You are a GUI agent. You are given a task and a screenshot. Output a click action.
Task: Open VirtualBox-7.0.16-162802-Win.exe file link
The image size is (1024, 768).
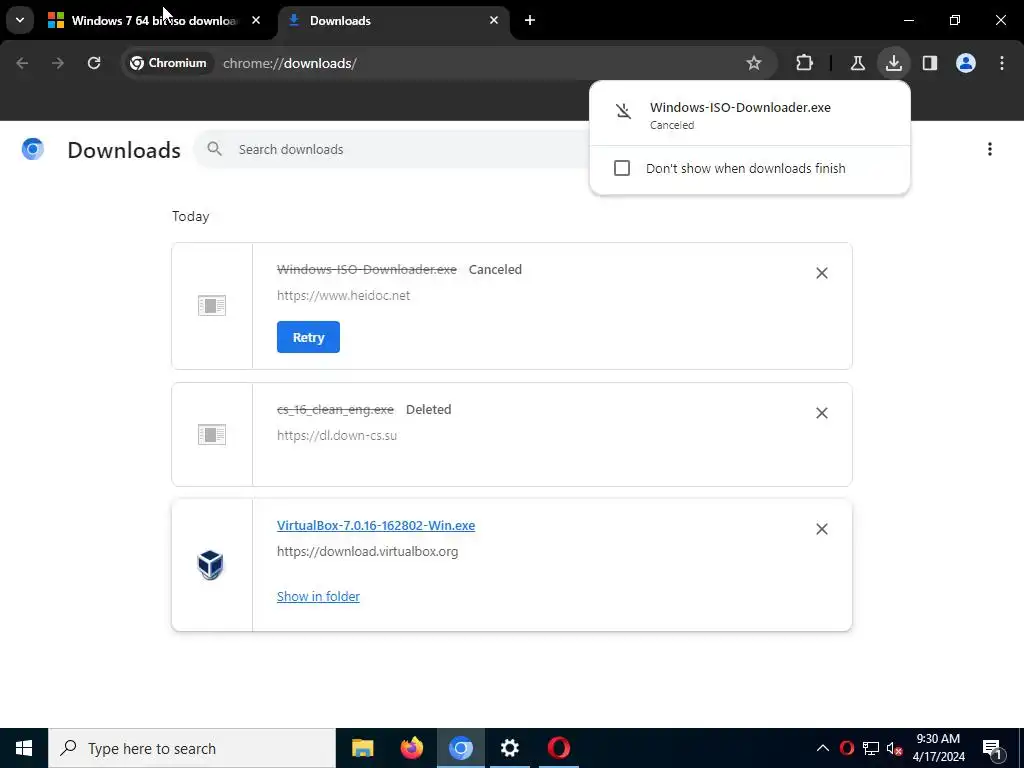coord(376,526)
